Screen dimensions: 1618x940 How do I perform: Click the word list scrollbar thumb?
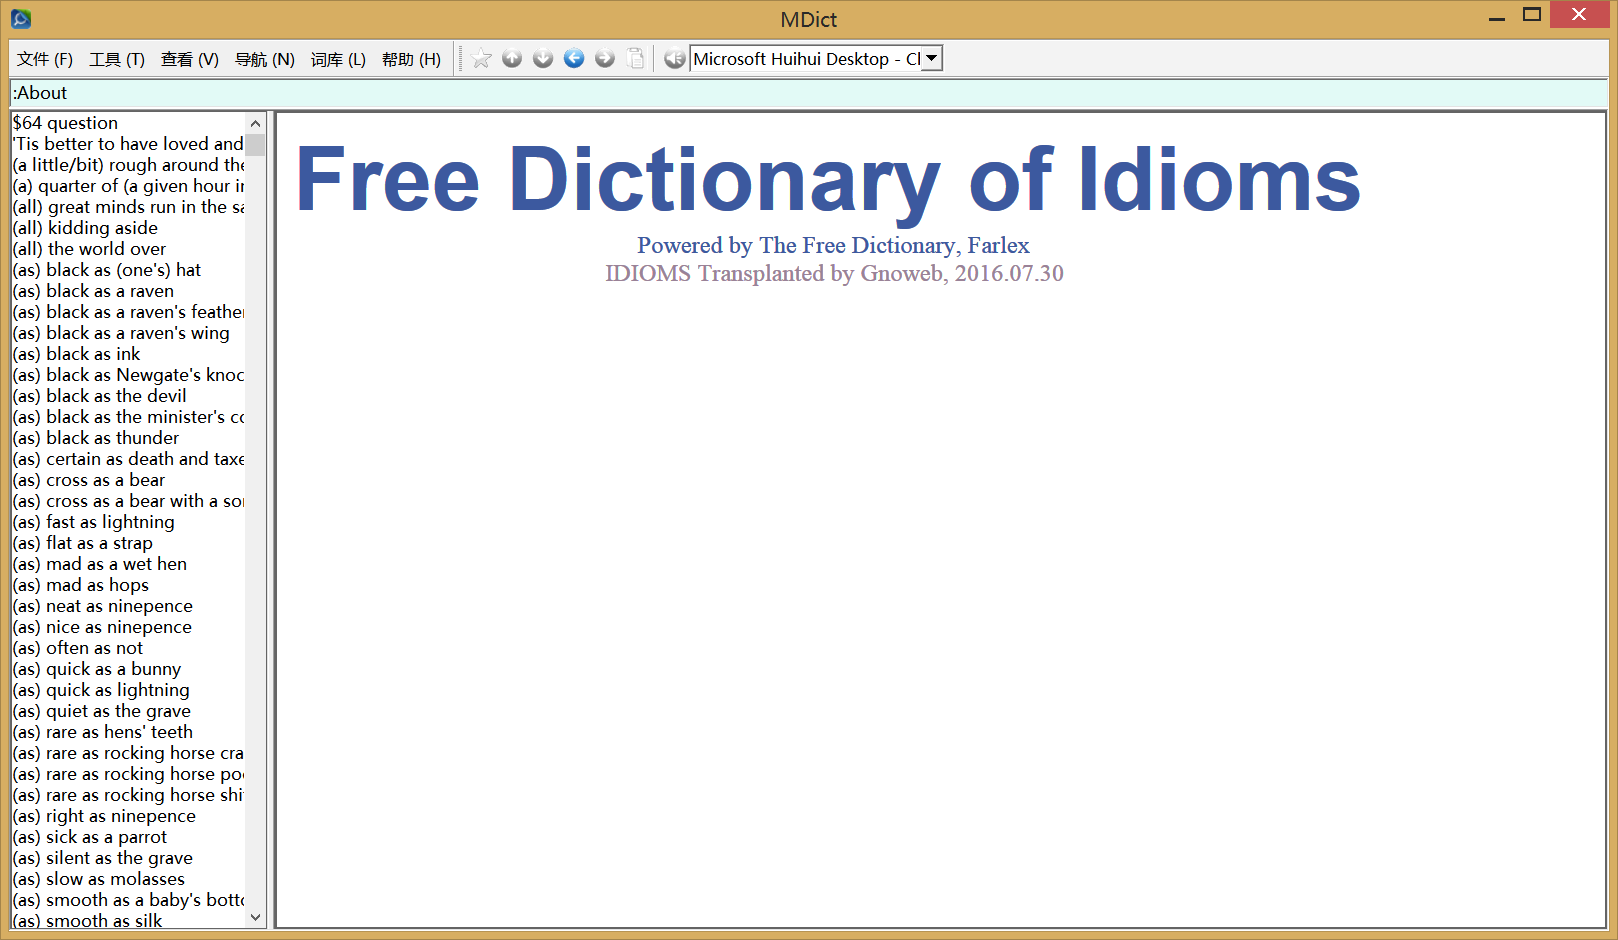[255, 145]
